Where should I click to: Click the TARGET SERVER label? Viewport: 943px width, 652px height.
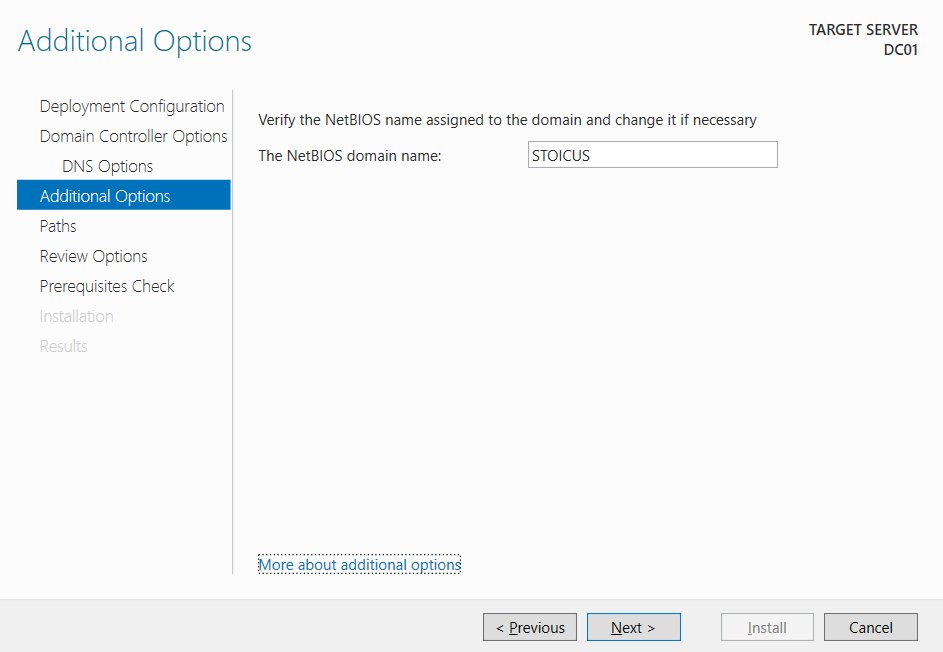coord(863,30)
